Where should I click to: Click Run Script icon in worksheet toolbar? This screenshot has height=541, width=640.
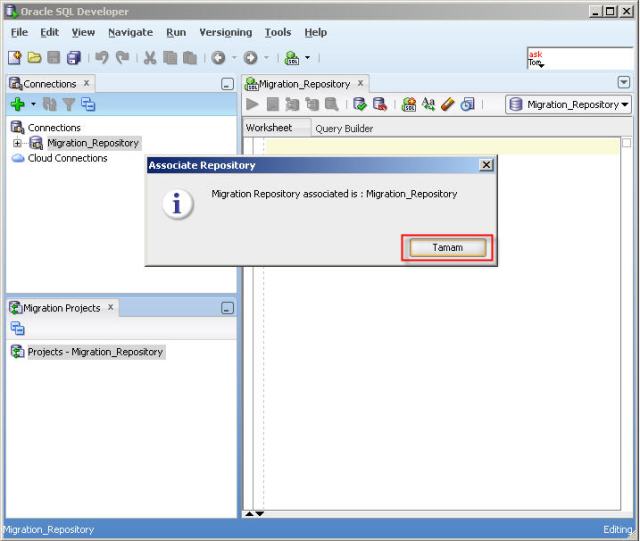(x=273, y=105)
